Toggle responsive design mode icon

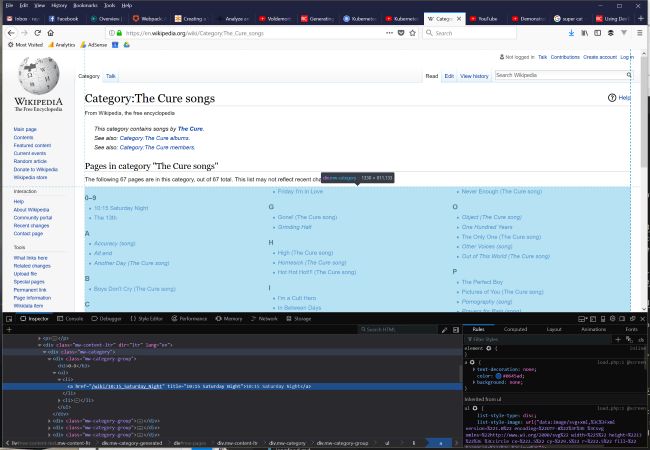pos(602,319)
